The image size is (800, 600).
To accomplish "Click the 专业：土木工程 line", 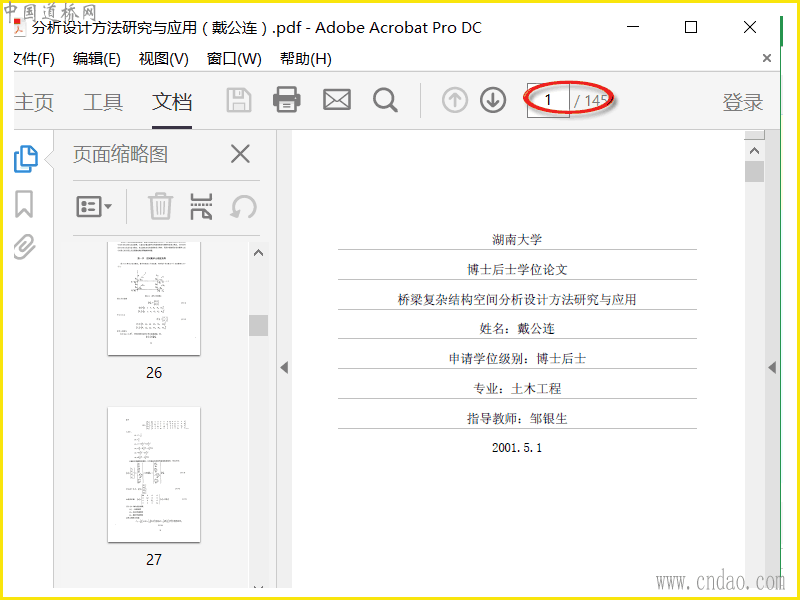I will click(517, 389).
